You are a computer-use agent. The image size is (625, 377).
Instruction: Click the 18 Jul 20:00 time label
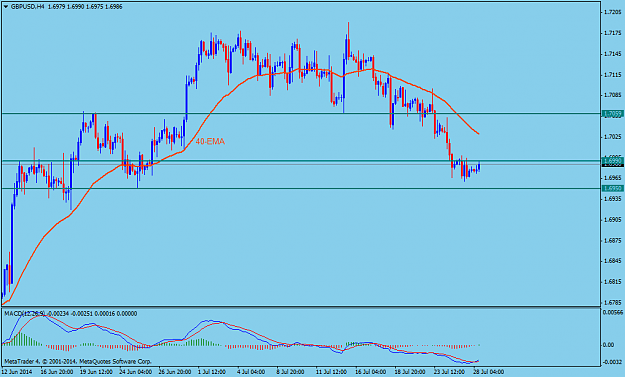pyautogui.click(x=410, y=372)
